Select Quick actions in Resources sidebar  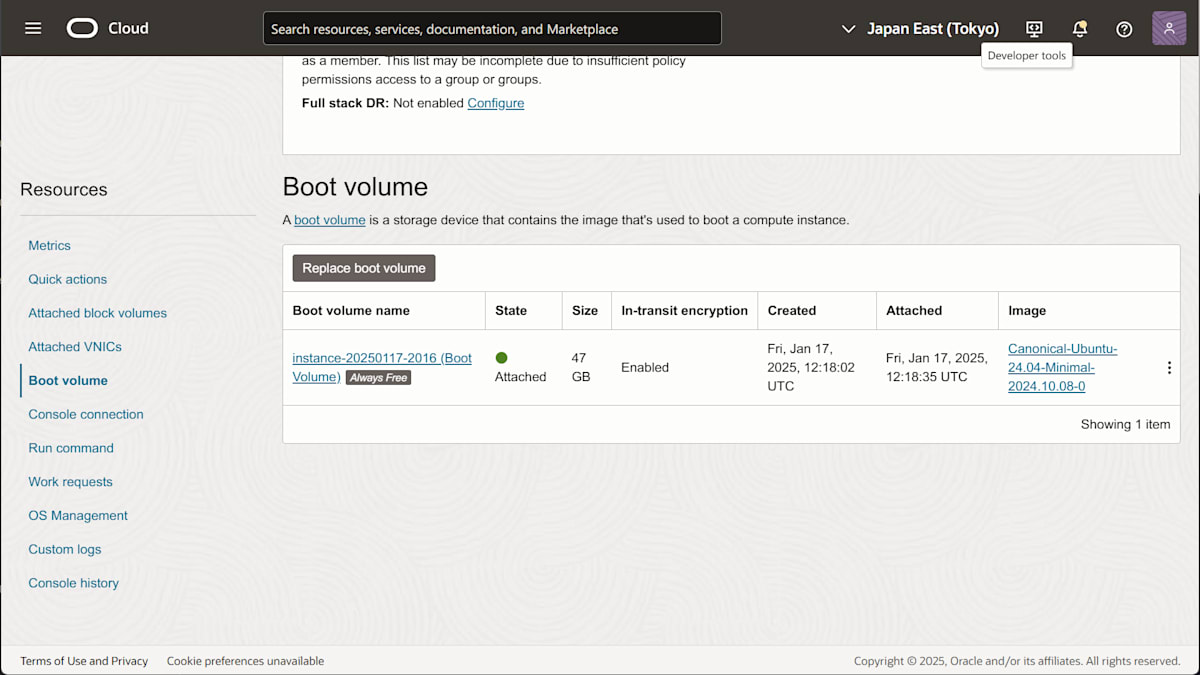(x=67, y=279)
